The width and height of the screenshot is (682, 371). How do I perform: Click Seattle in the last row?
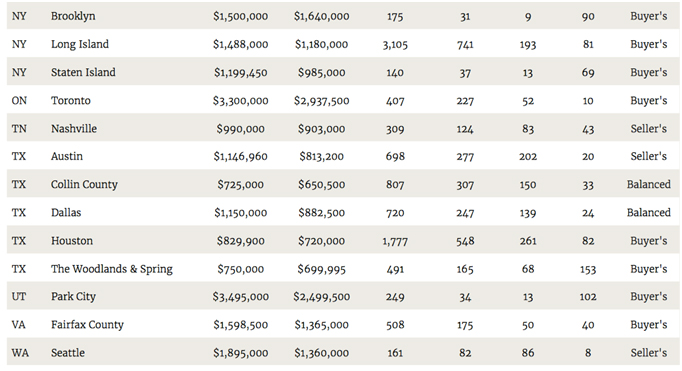(x=67, y=353)
